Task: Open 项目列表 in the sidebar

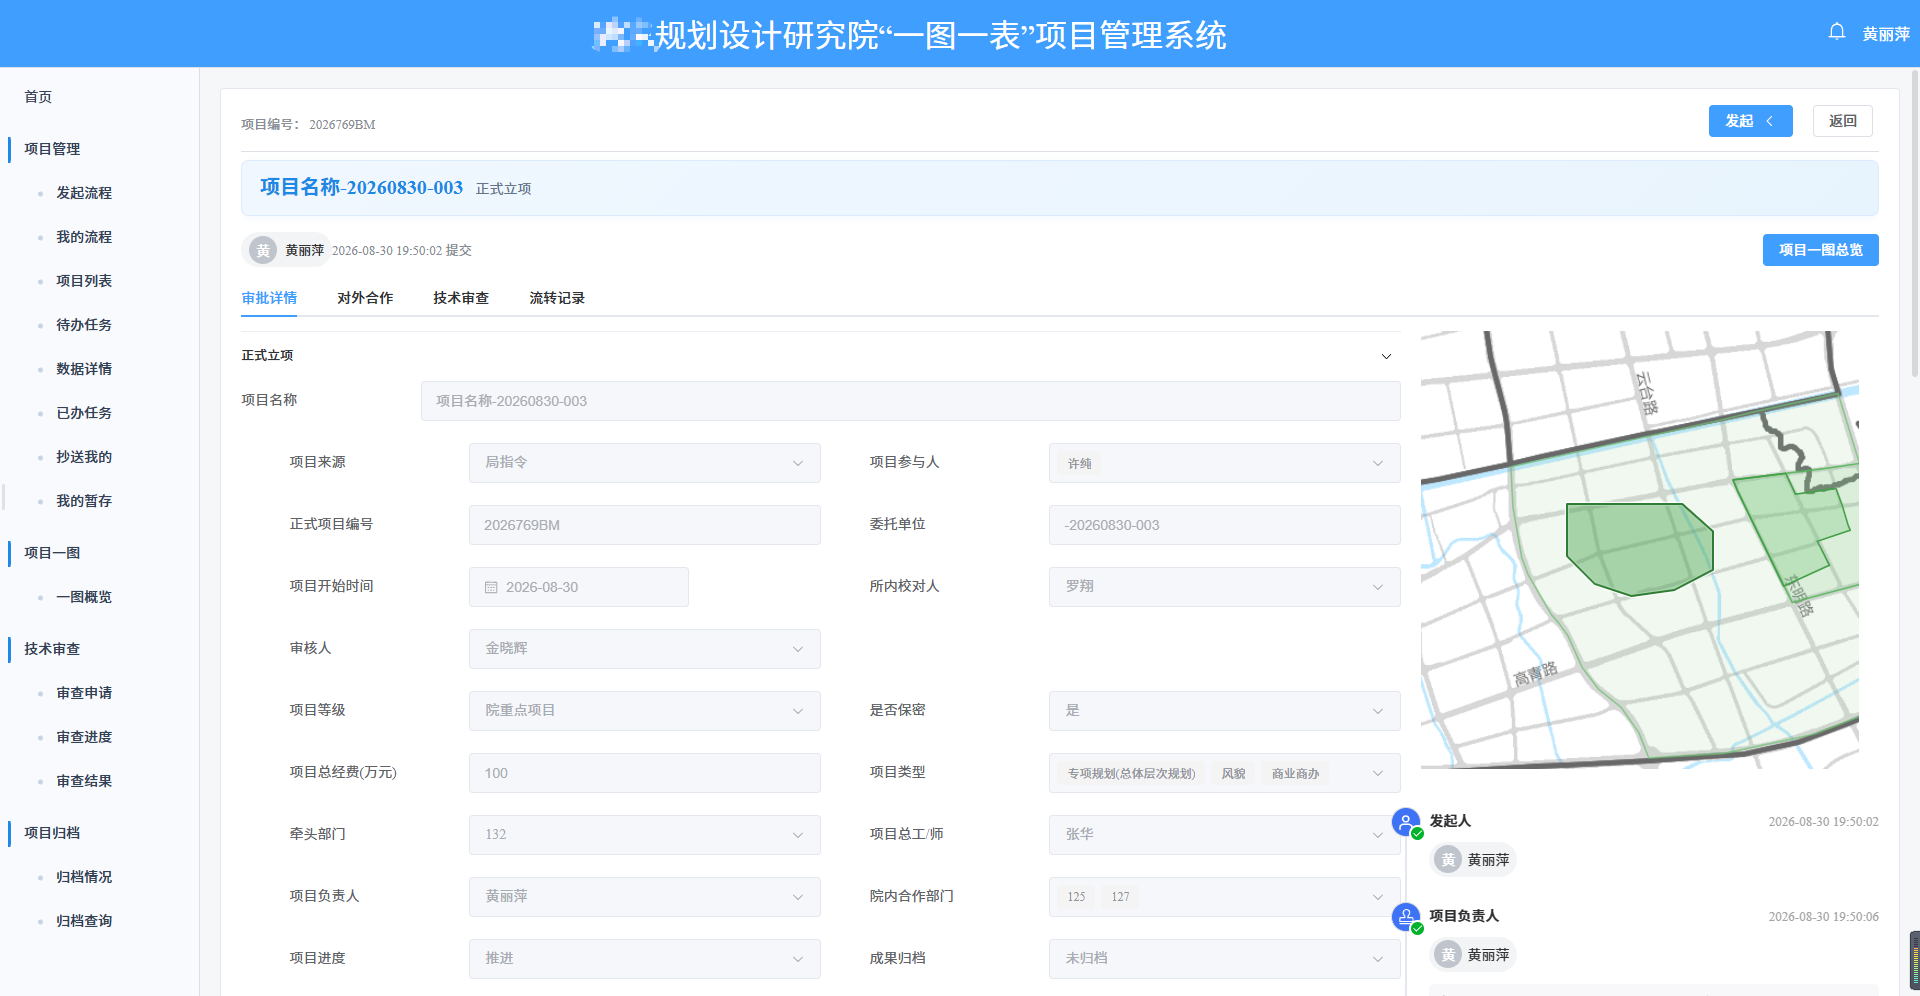Action: coord(84,281)
